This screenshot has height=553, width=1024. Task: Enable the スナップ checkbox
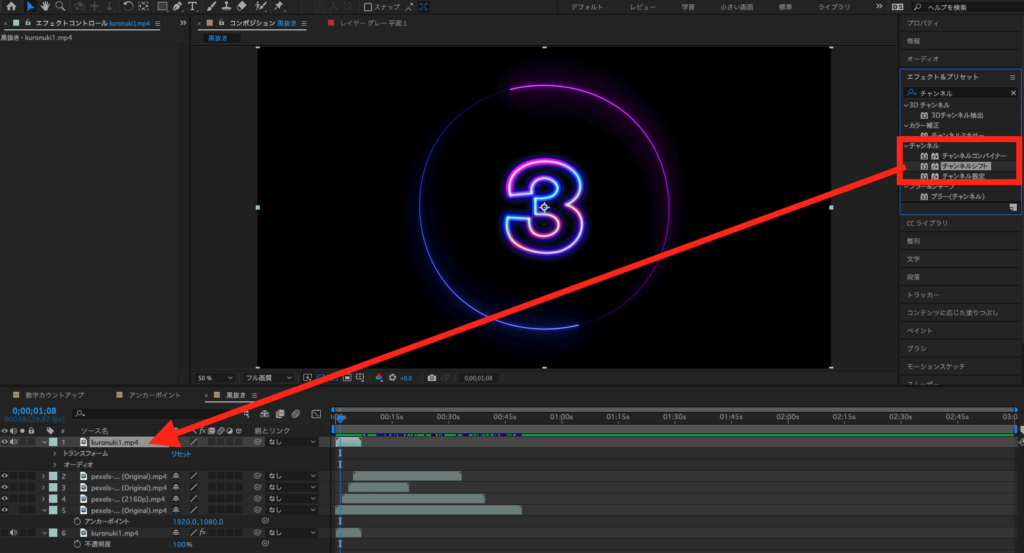coord(368,7)
